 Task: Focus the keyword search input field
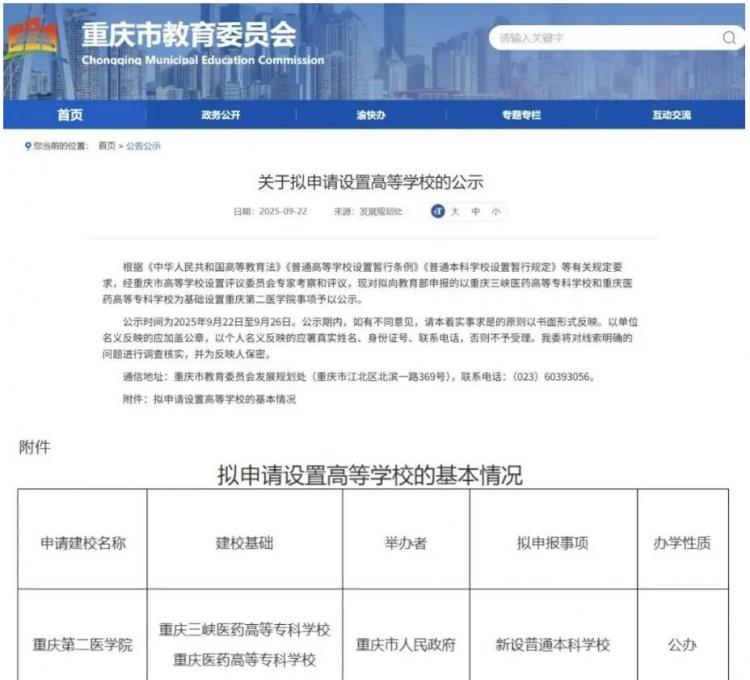point(600,38)
